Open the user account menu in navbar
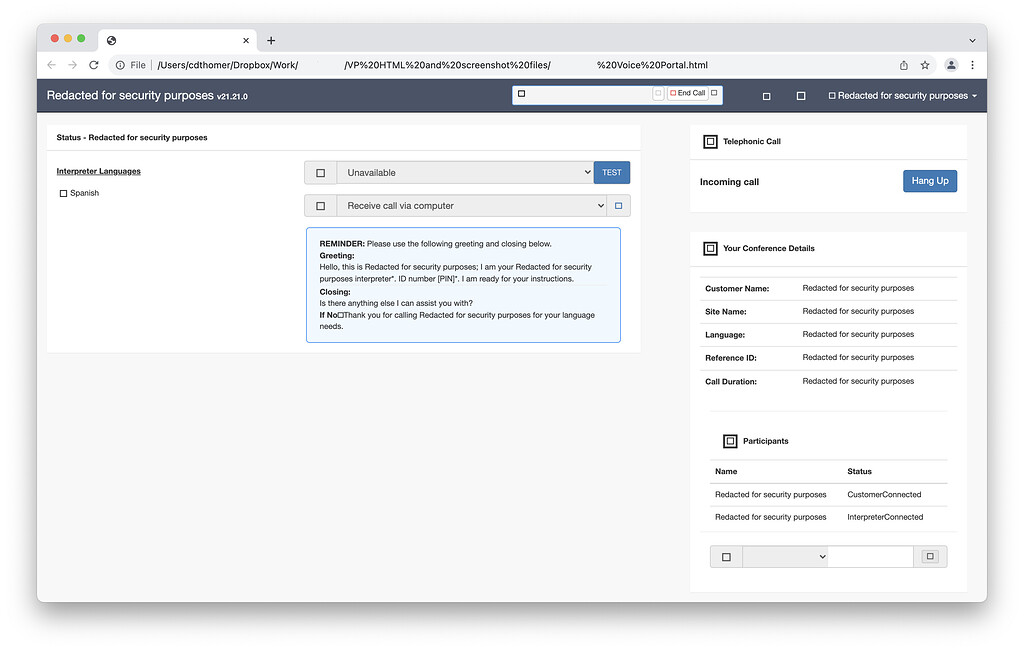1024x651 pixels. tap(903, 96)
